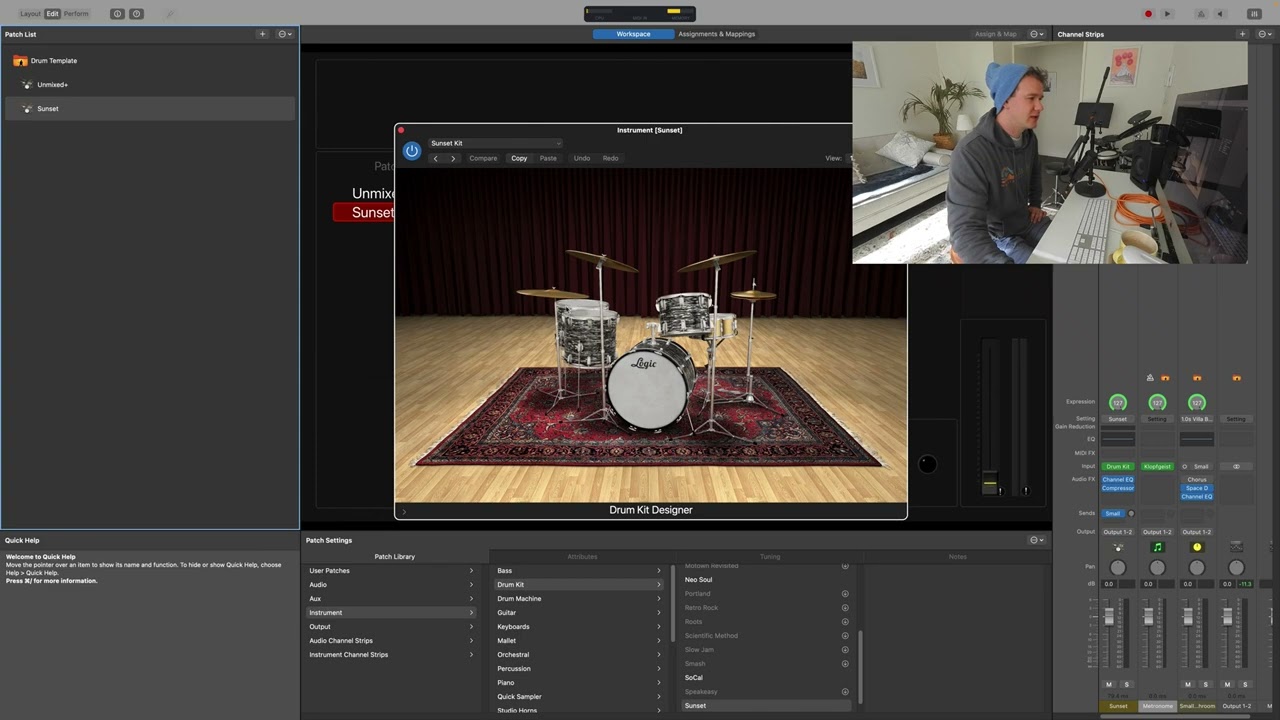Select the Workspace tab
Viewport: 1280px width, 720px height.
[633, 34]
